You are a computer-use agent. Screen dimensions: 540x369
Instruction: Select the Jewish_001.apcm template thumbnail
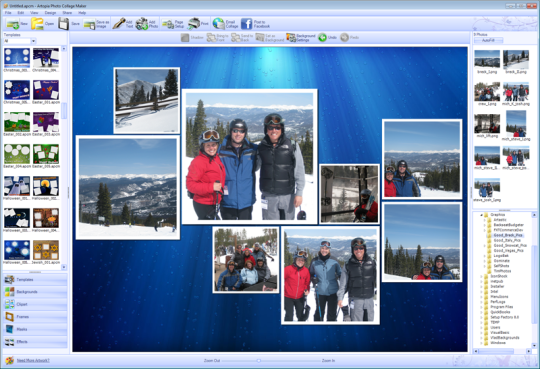46,250
